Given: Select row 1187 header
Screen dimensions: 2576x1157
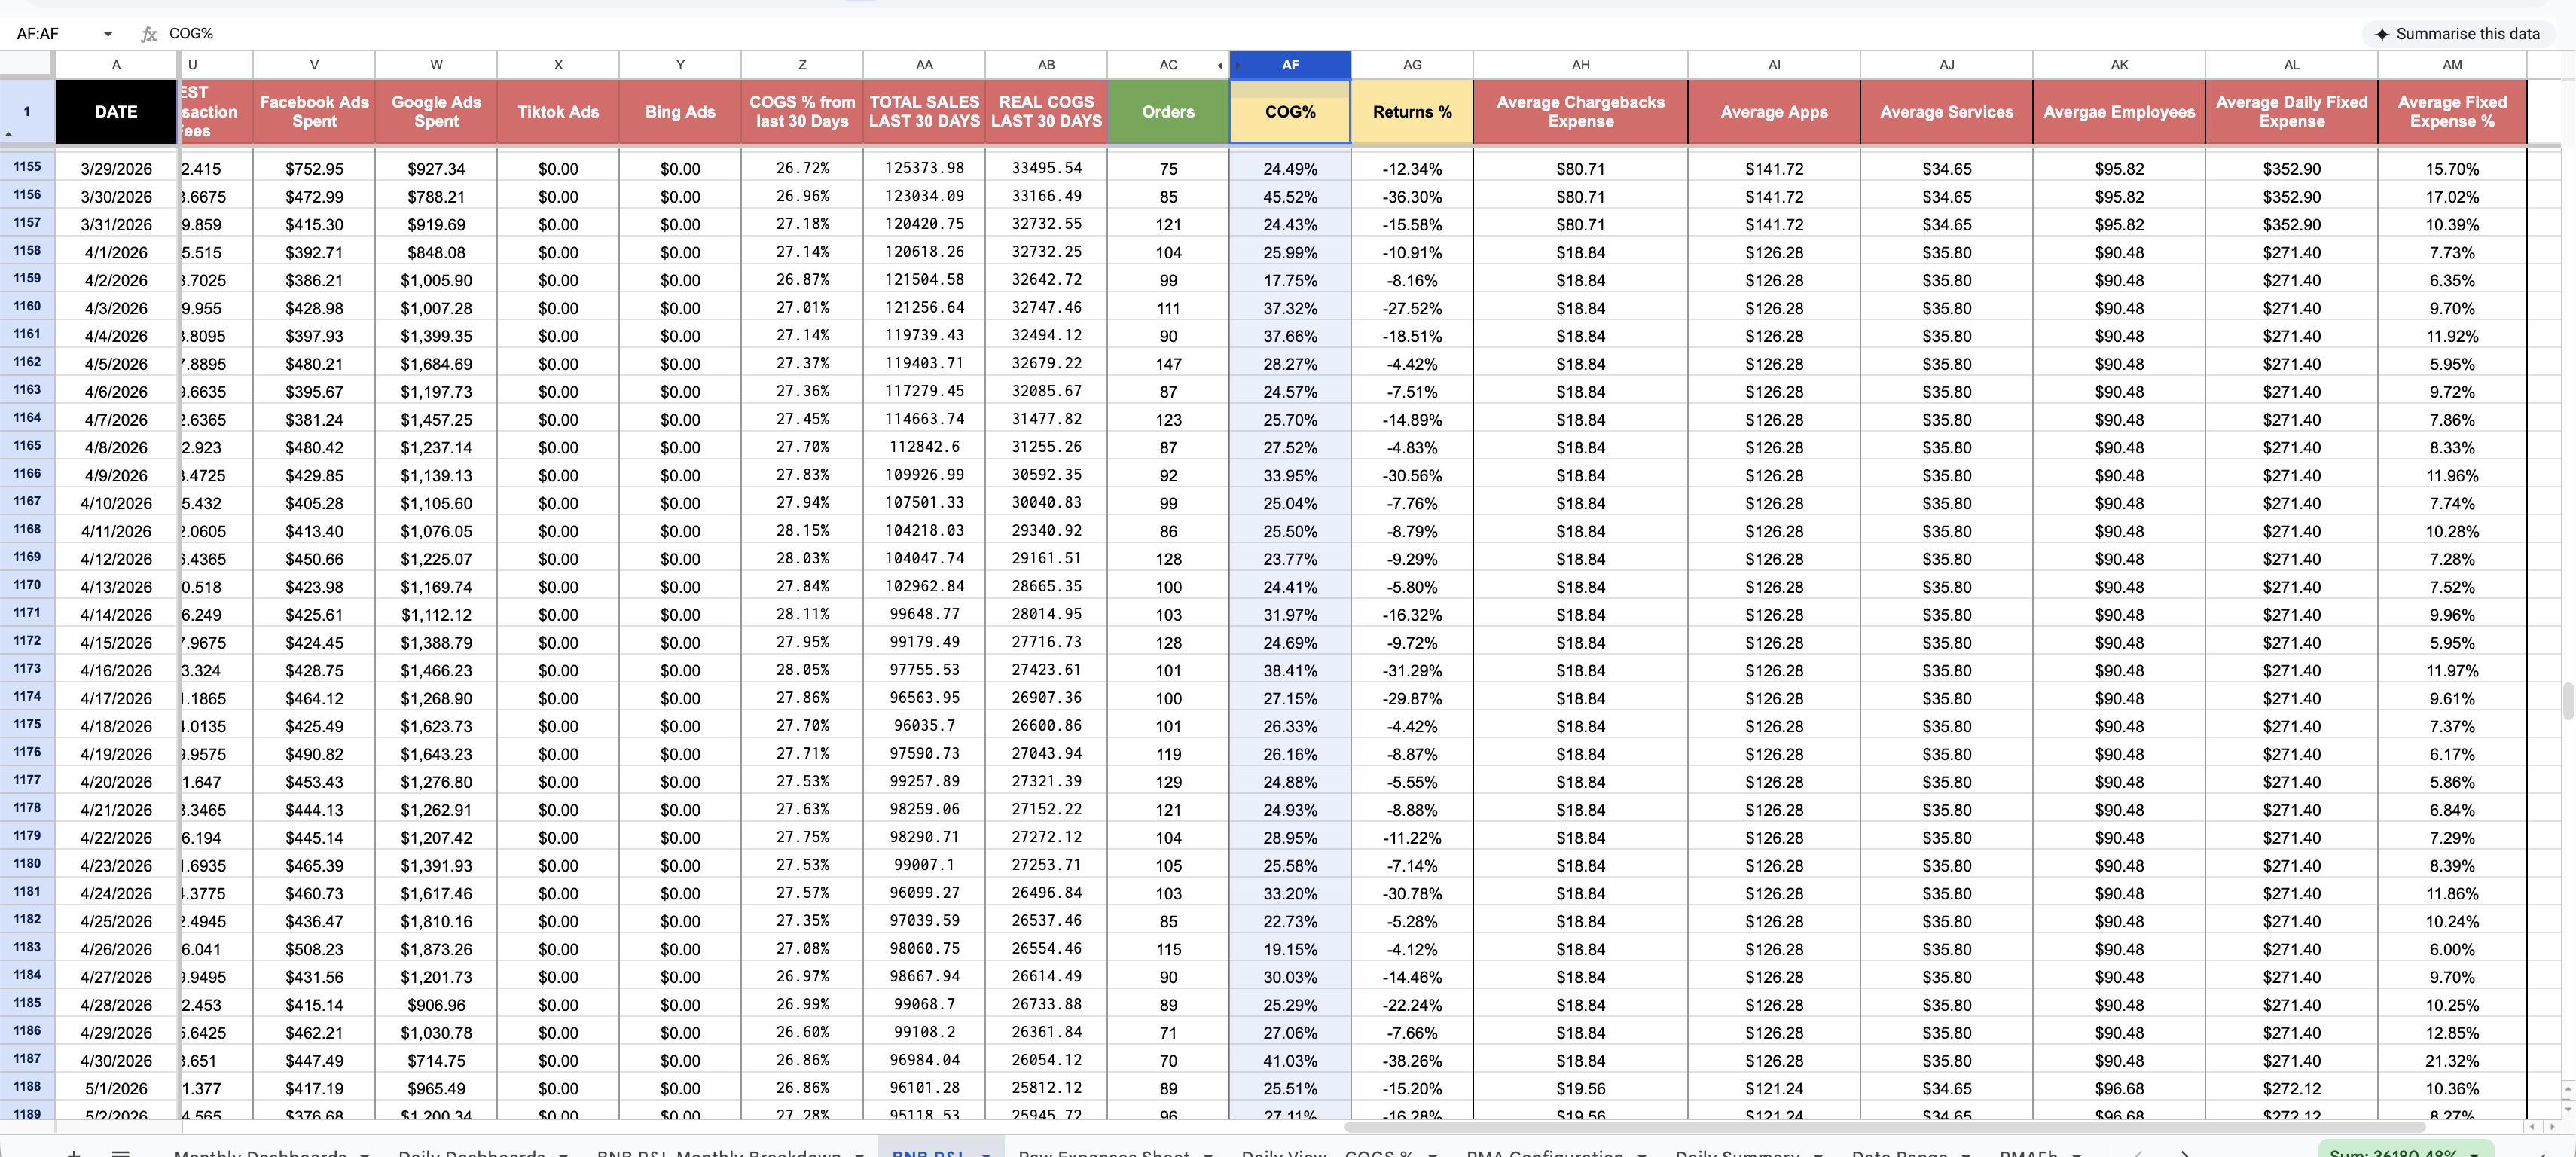Looking at the screenshot, I should 27,1059.
